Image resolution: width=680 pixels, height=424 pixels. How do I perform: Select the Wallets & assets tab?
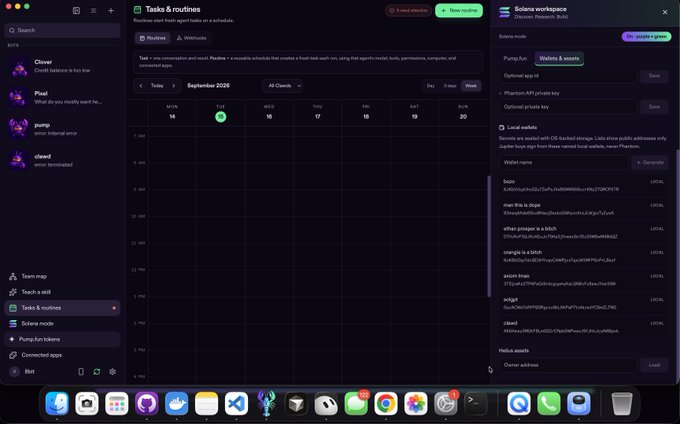(559, 59)
